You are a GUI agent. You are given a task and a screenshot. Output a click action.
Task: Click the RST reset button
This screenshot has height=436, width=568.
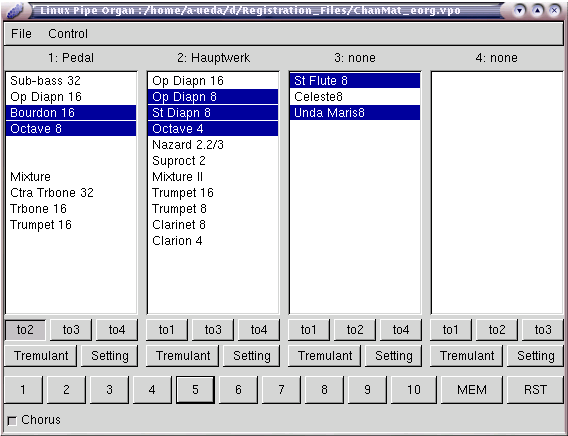[535, 390]
